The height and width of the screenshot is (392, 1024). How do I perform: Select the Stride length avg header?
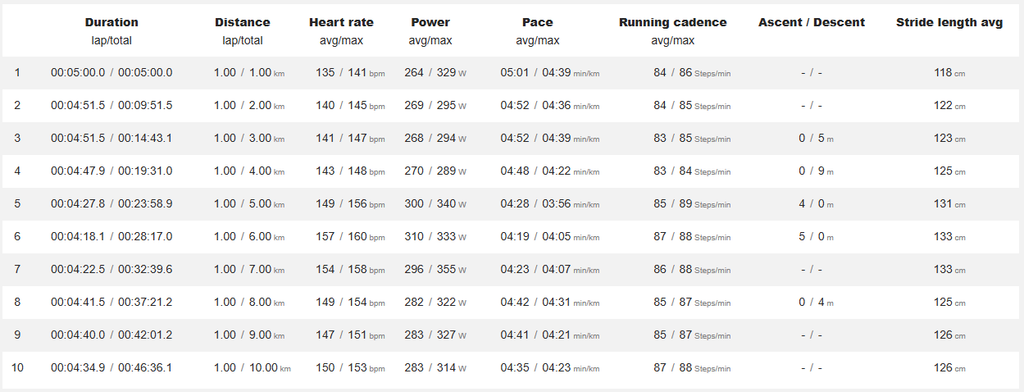[x=950, y=22]
